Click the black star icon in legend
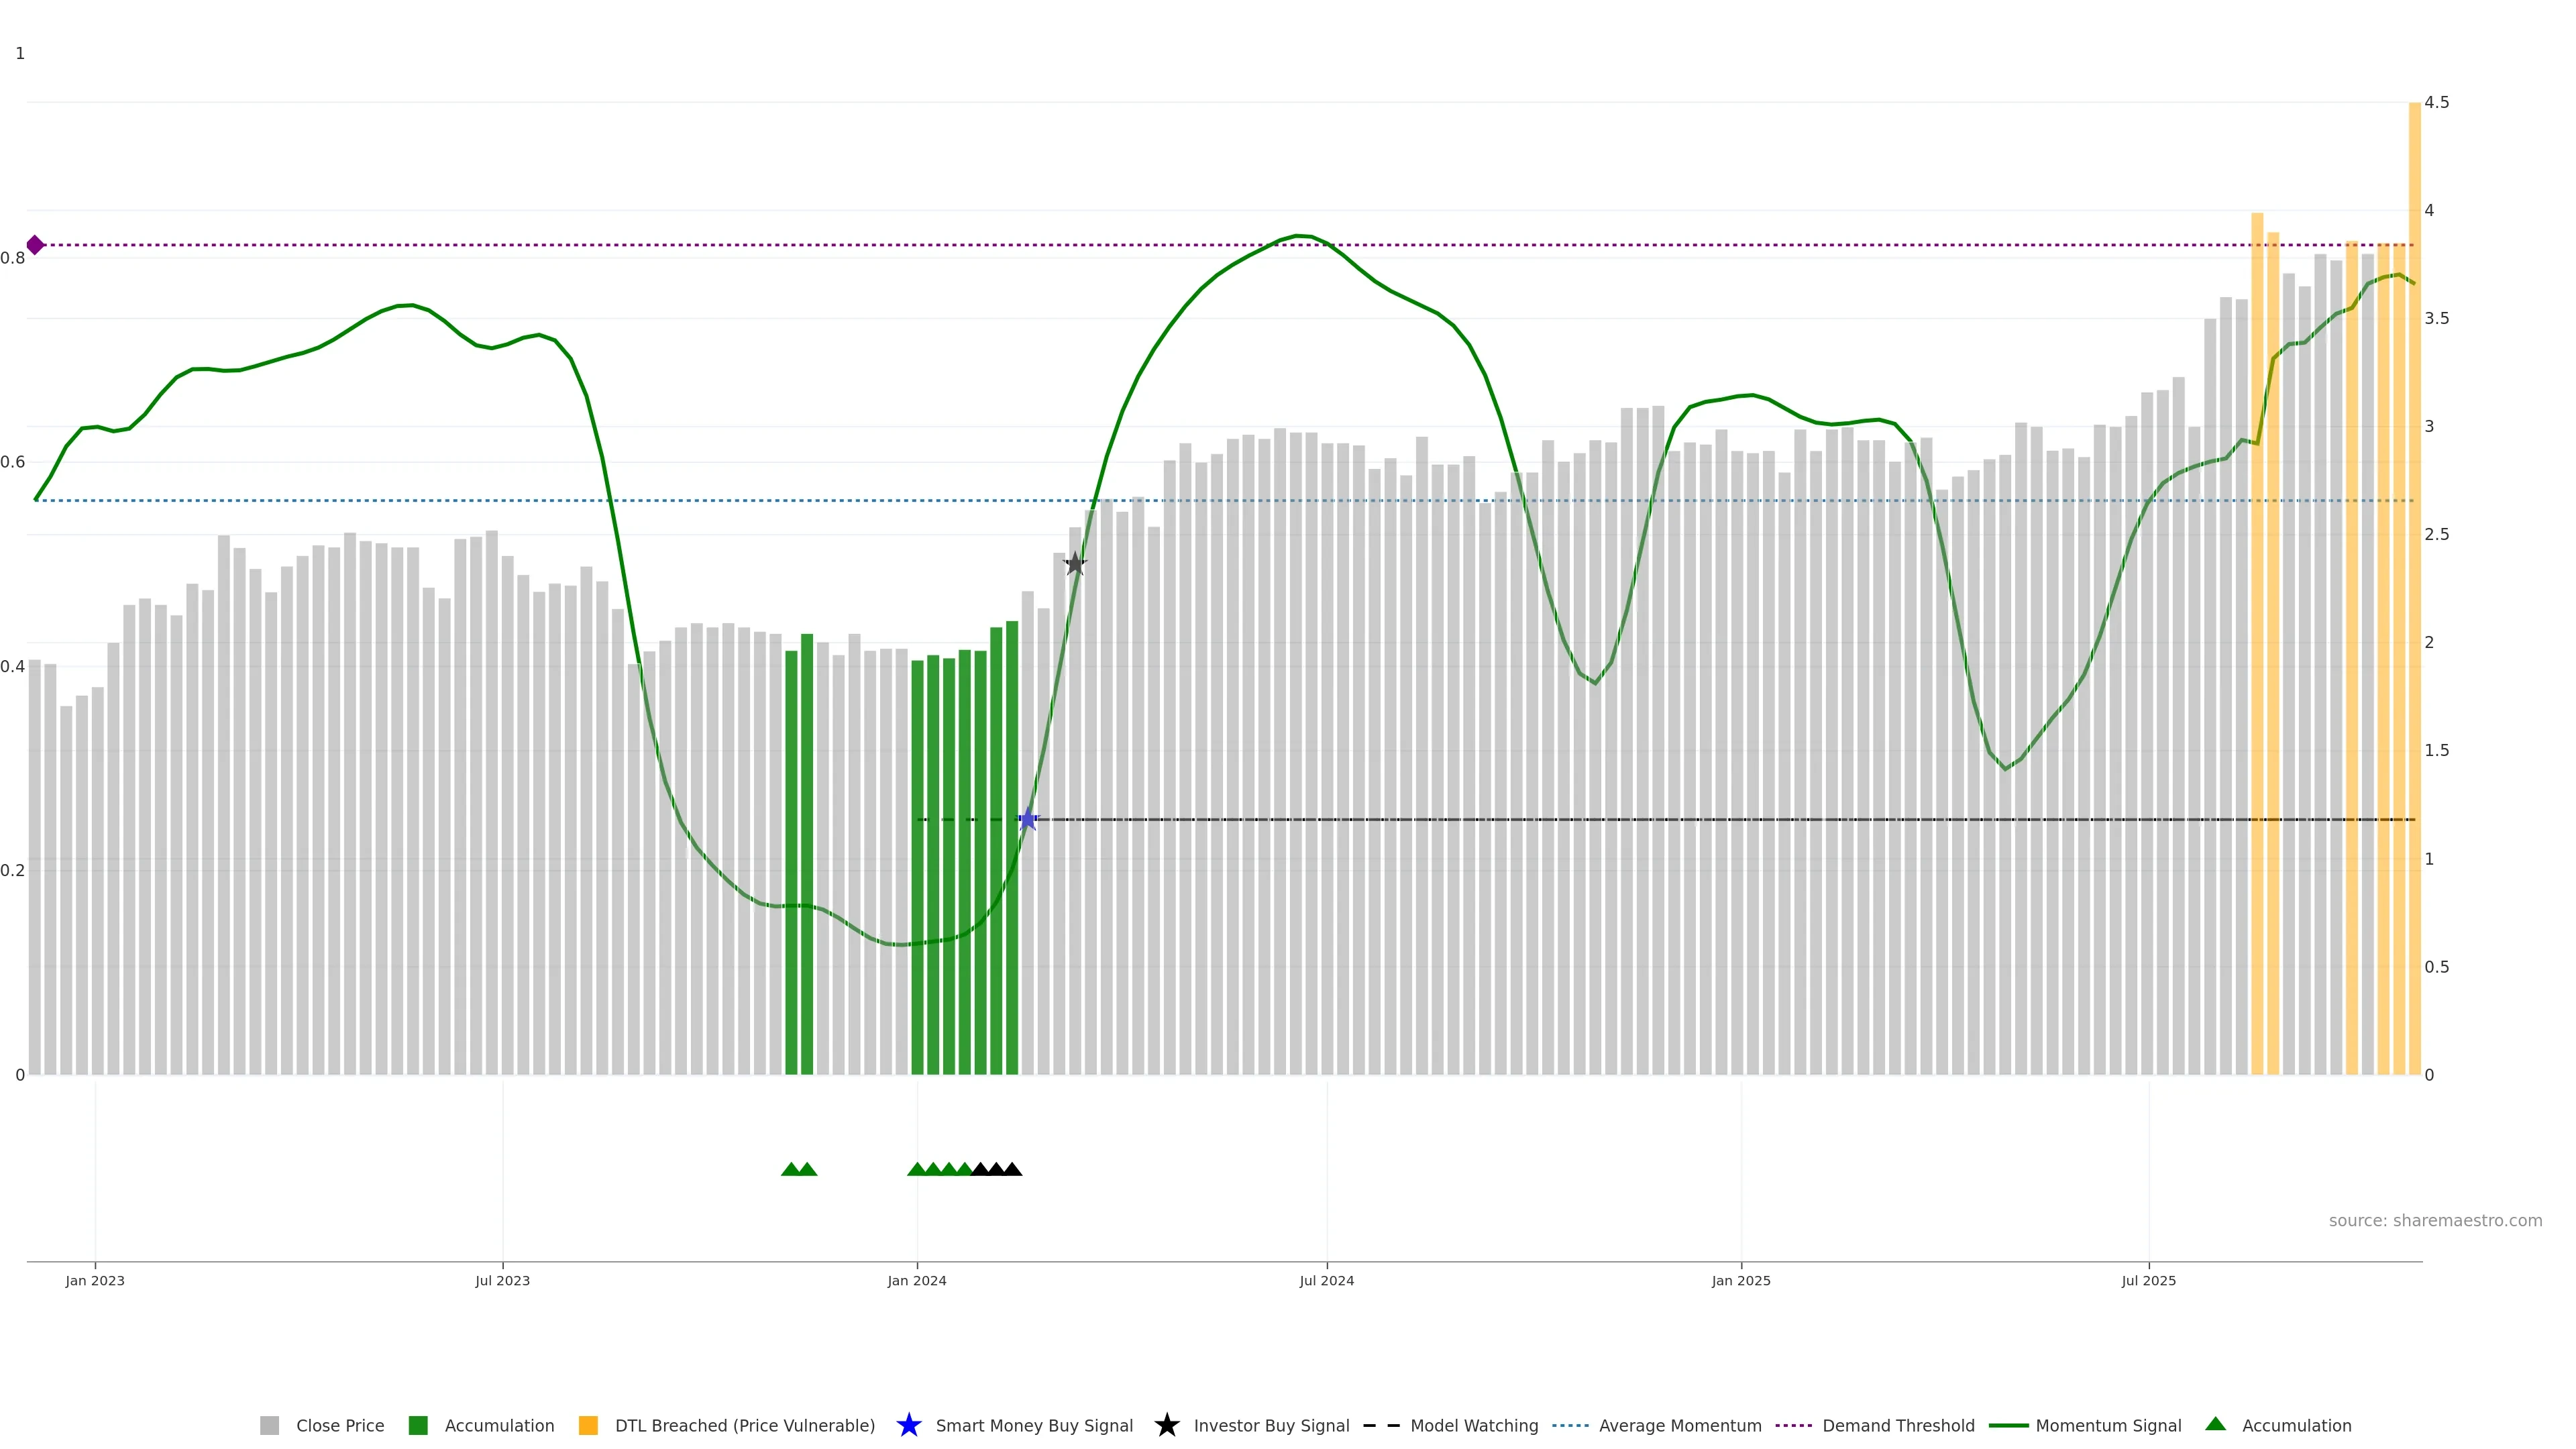2576x1449 pixels. pos(1166,1425)
